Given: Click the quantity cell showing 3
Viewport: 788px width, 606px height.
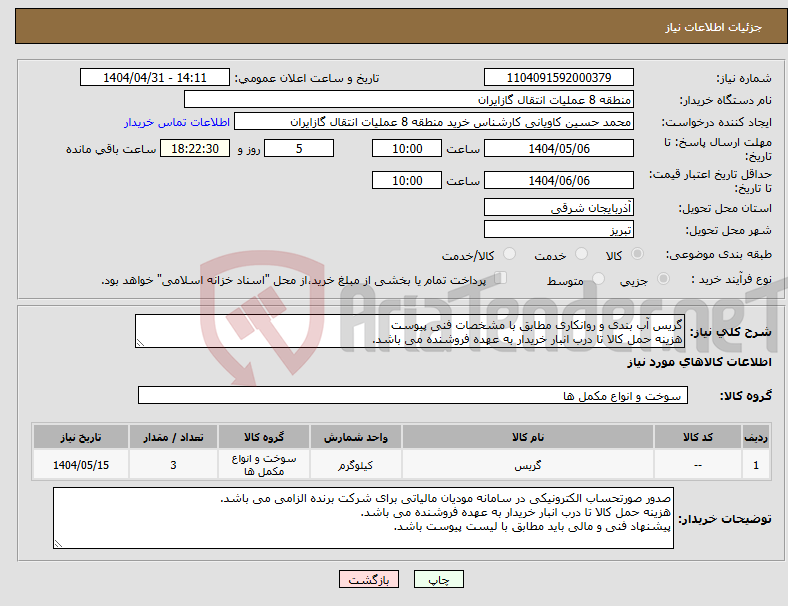Looking at the screenshot, I should [173, 465].
